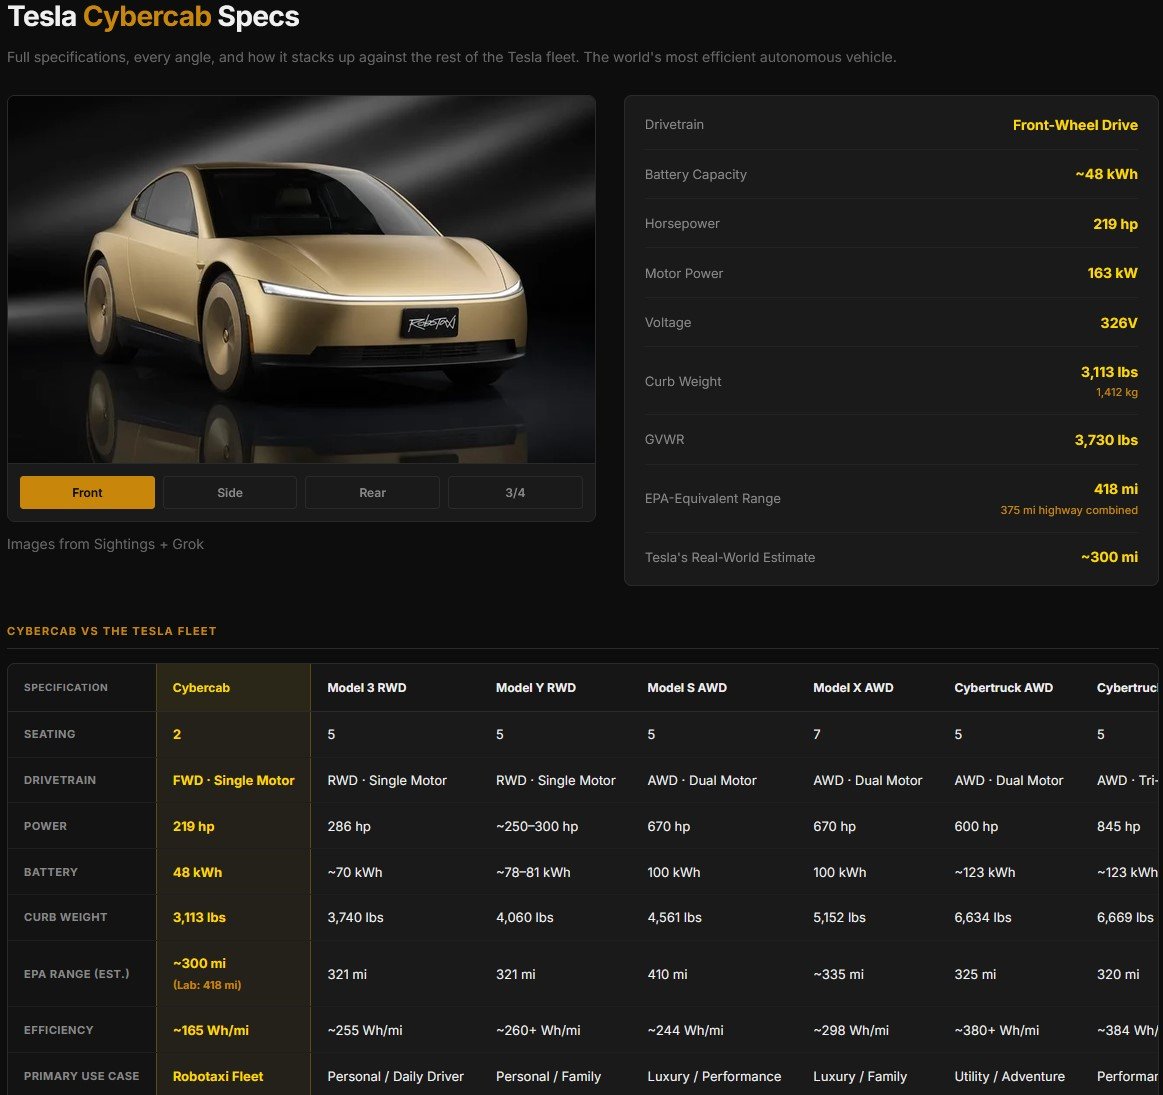This screenshot has width=1163, height=1095.
Task: Click the 'Personal / Daily Driver' use case cell
Action: pos(395,1076)
